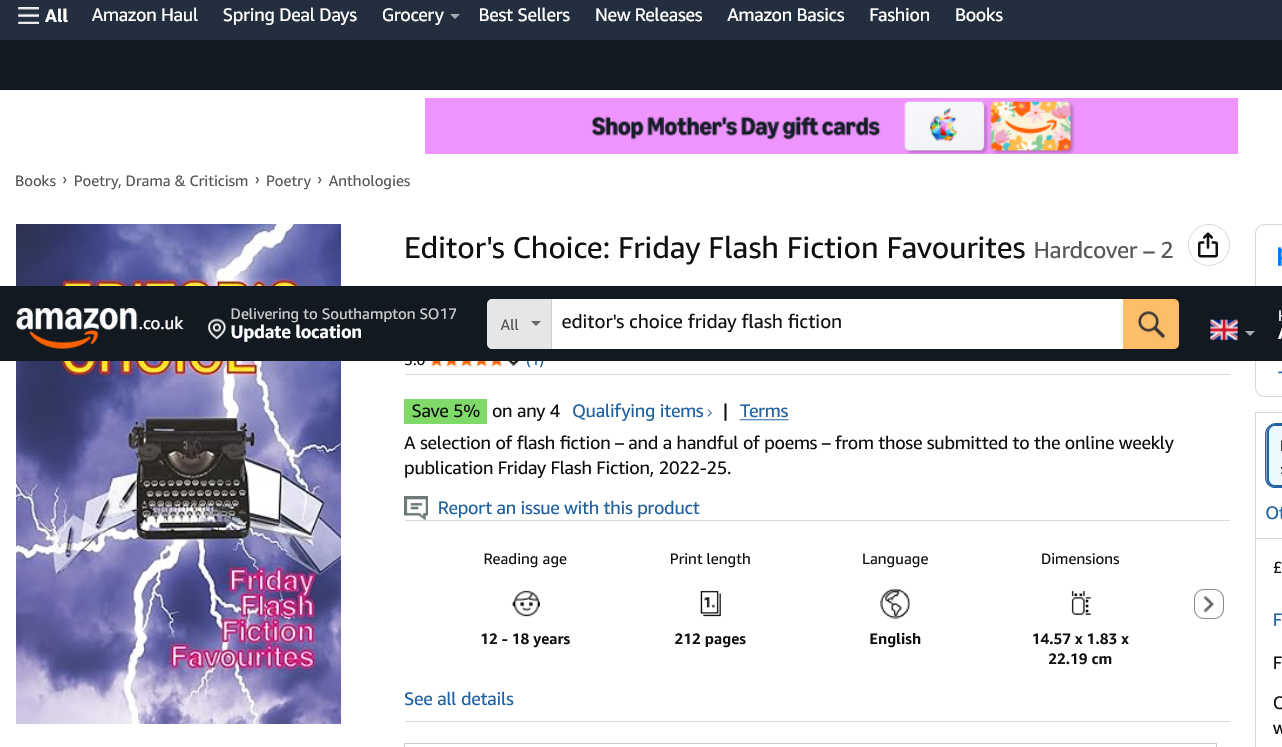Click the search text field
This screenshot has width=1282, height=747.
(836, 323)
